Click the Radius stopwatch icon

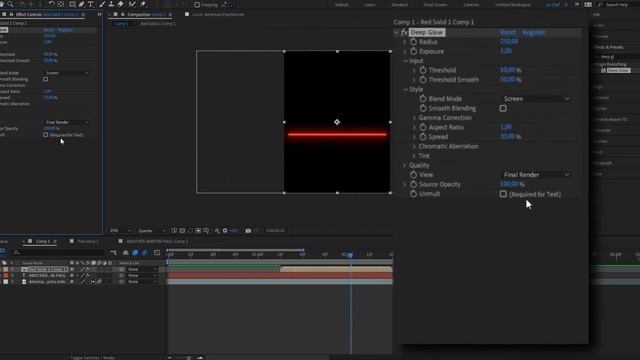413,42
